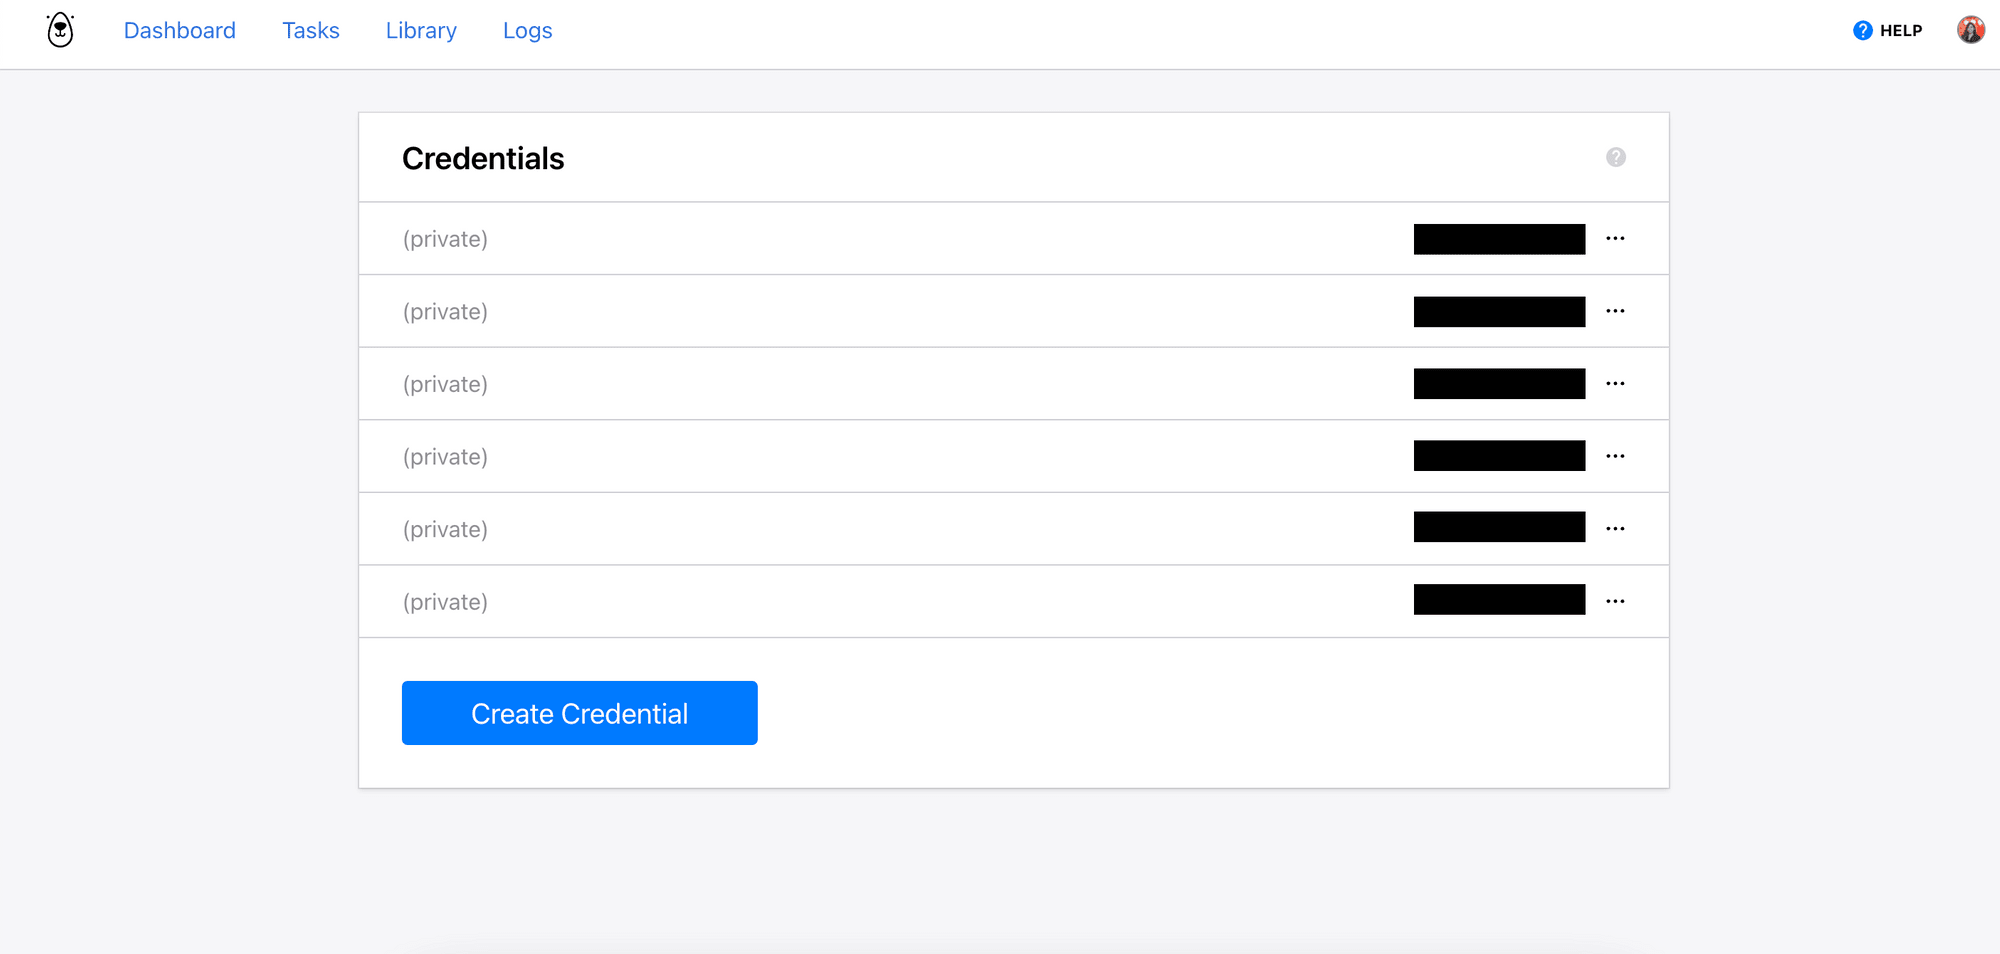
Task: Open the fourth credential's ellipsis menu
Action: (1616, 456)
